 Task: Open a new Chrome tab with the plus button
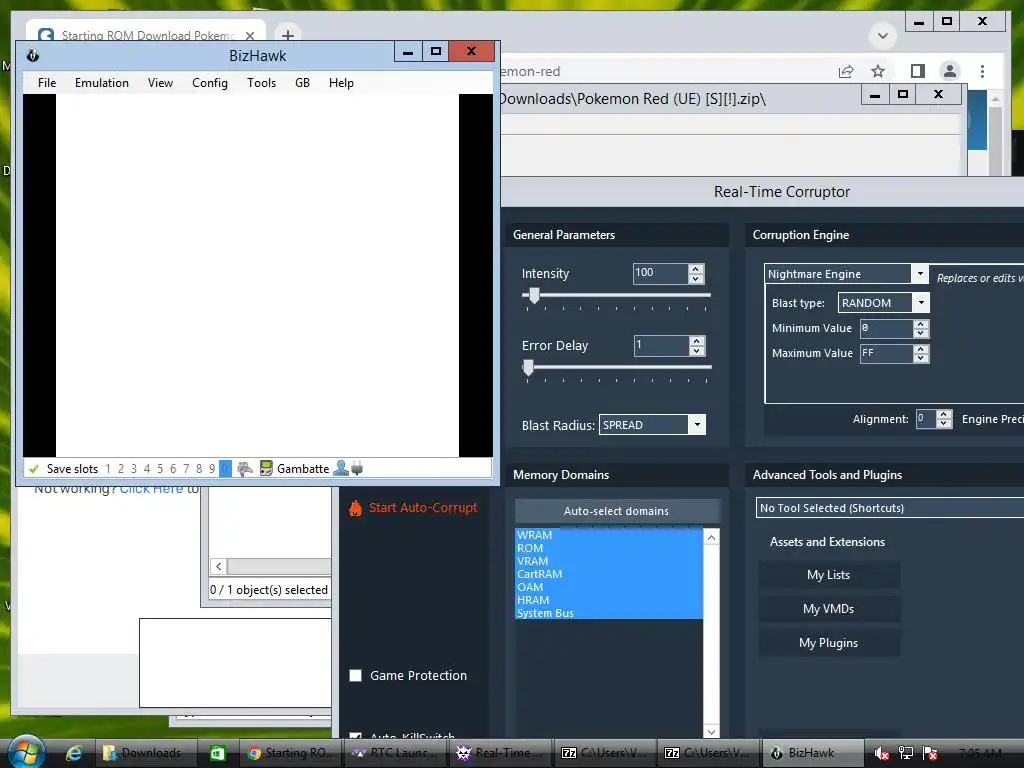(x=287, y=35)
